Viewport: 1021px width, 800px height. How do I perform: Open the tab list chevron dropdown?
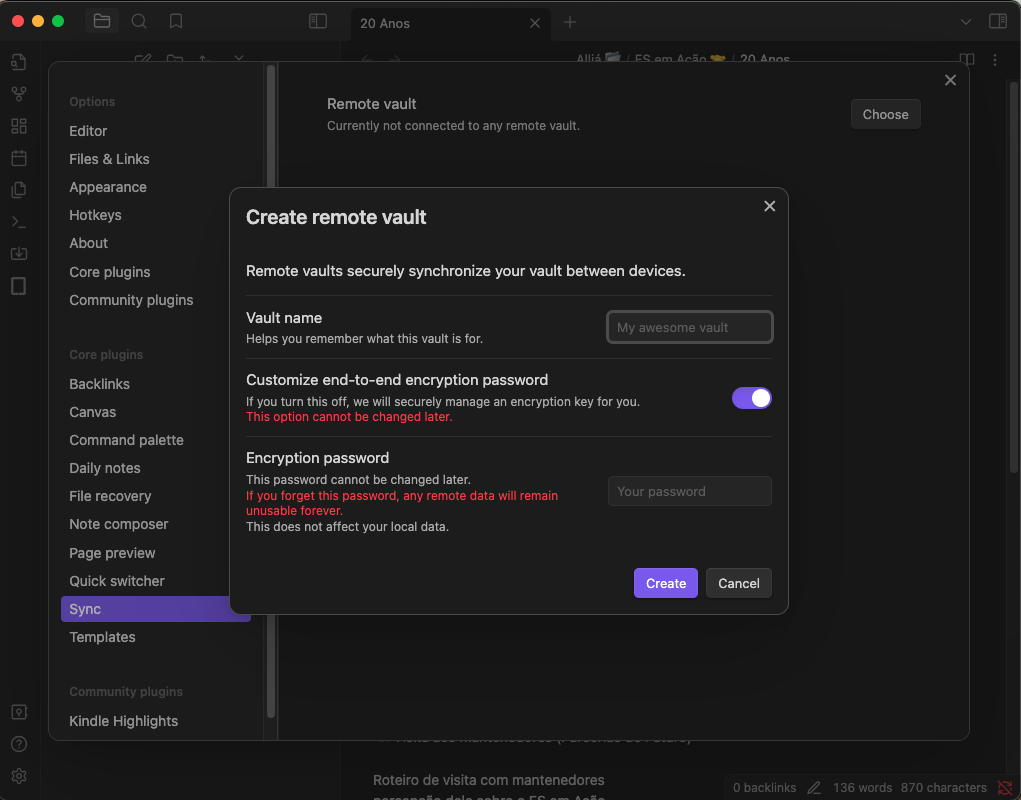964,20
